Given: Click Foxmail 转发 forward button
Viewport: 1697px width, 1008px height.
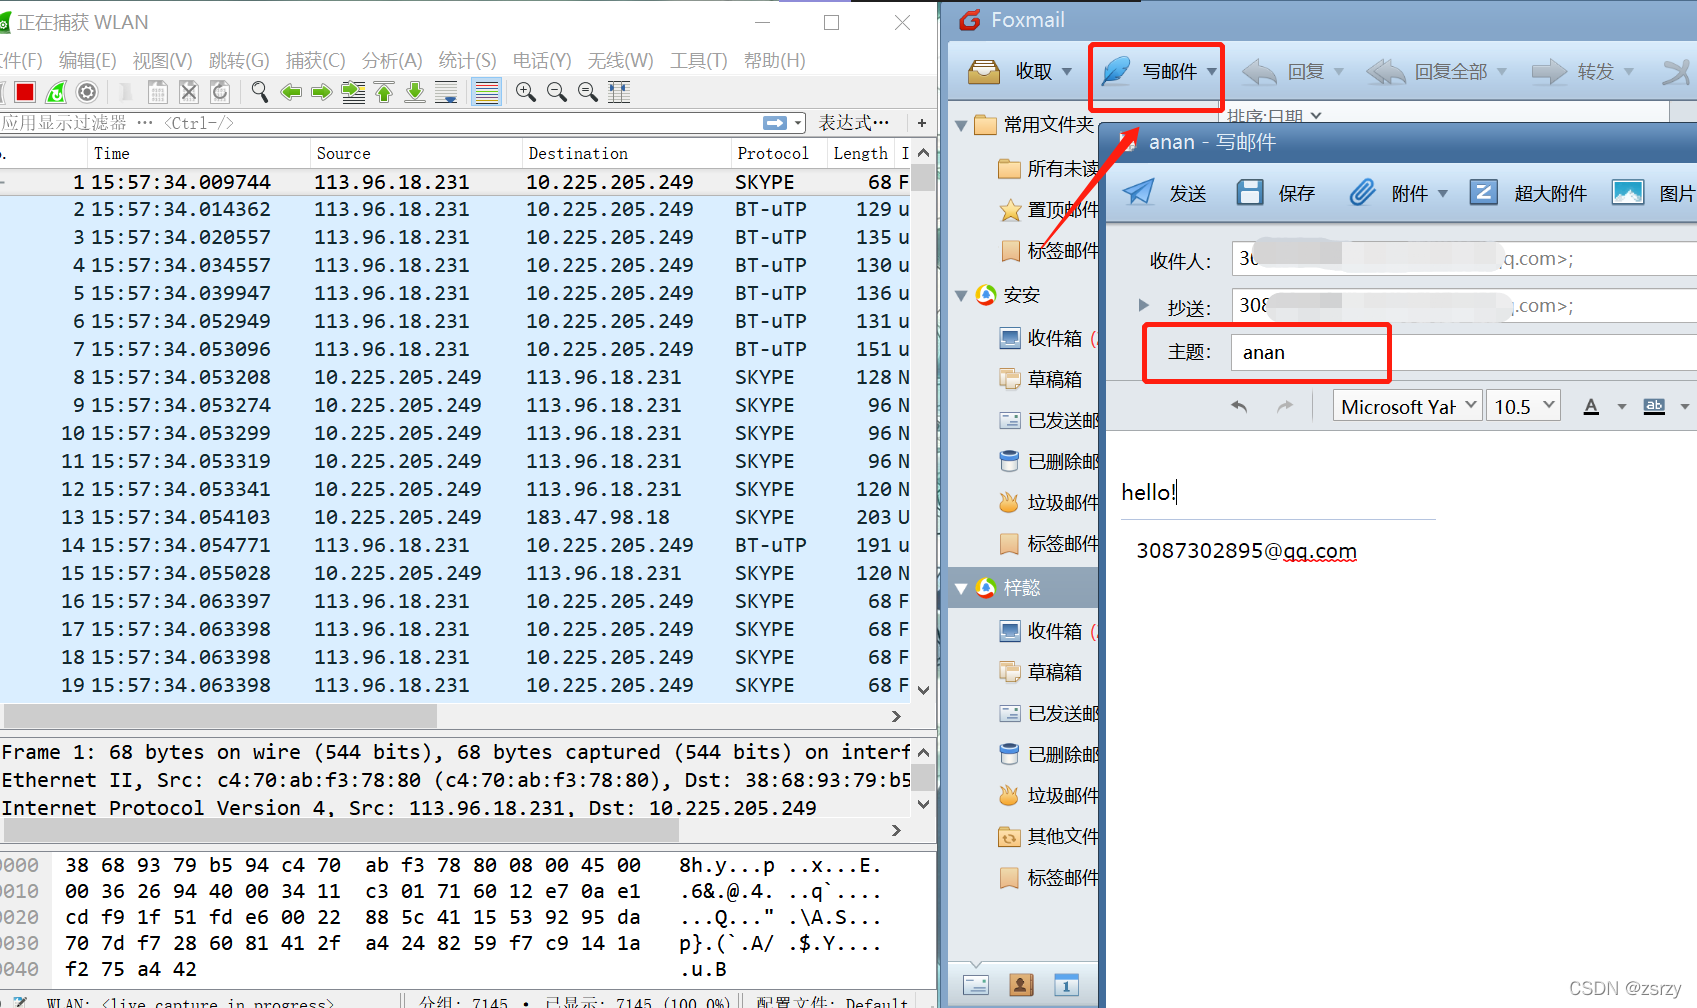Looking at the screenshot, I should (1573, 72).
